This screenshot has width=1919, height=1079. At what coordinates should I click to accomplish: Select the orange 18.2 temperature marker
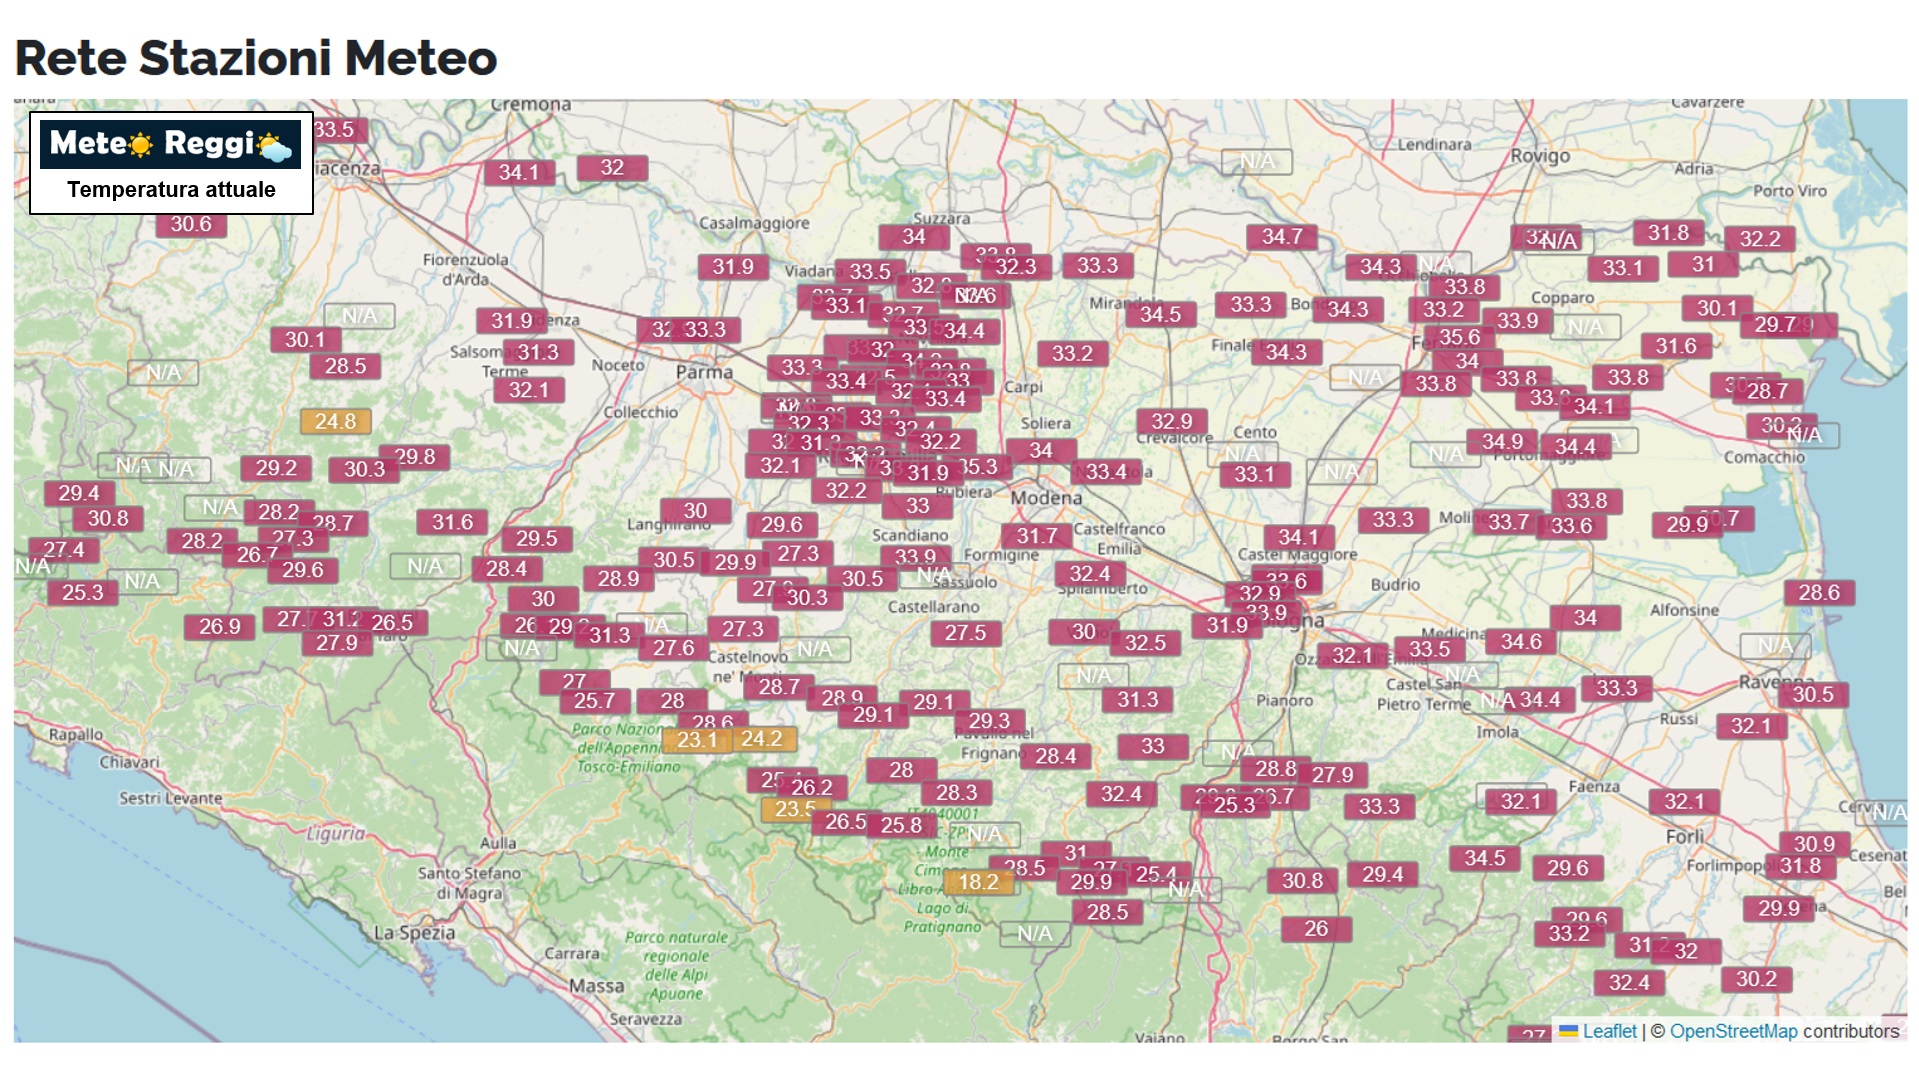[978, 882]
